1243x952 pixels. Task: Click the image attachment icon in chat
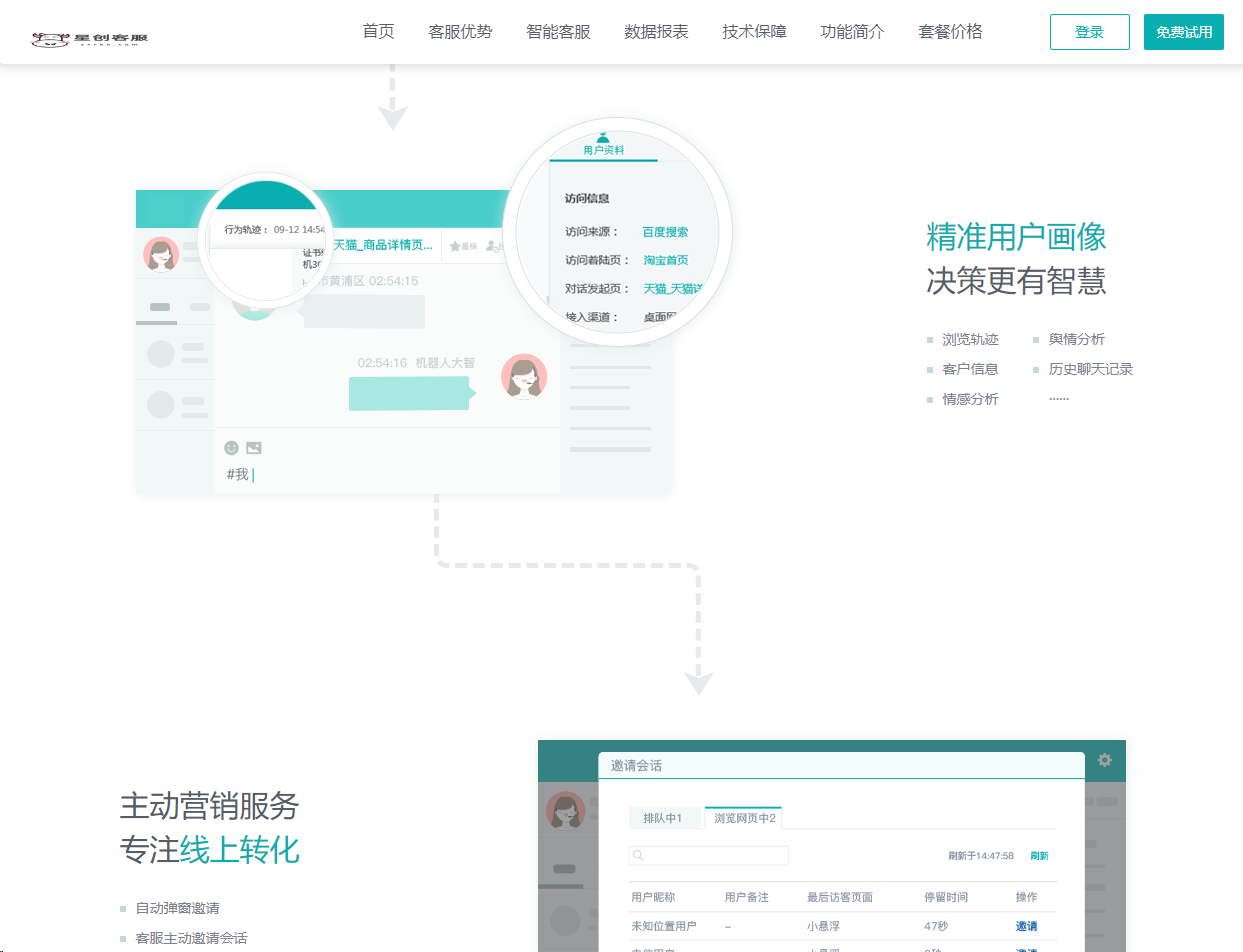254,448
